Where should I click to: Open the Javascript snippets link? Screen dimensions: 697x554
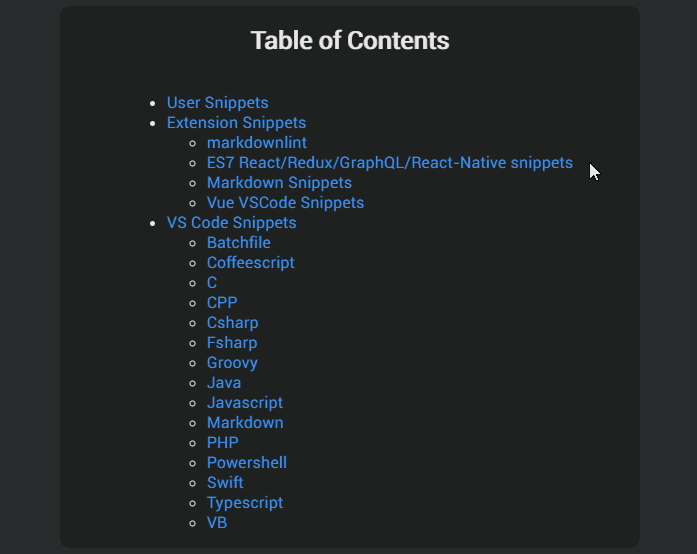(244, 403)
